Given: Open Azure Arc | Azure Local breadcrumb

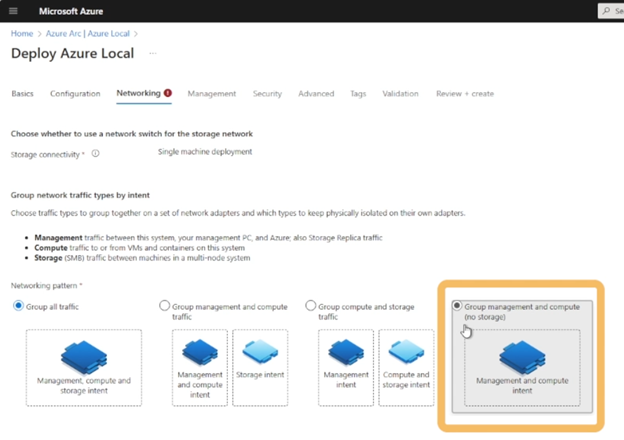Looking at the screenshot, I should (x=88, y=33).
